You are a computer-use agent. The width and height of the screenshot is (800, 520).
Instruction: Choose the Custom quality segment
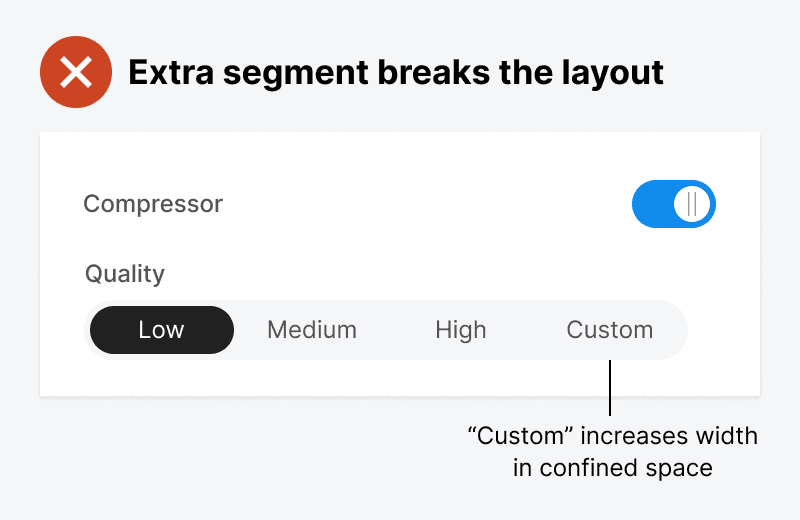tap(609, 330)
